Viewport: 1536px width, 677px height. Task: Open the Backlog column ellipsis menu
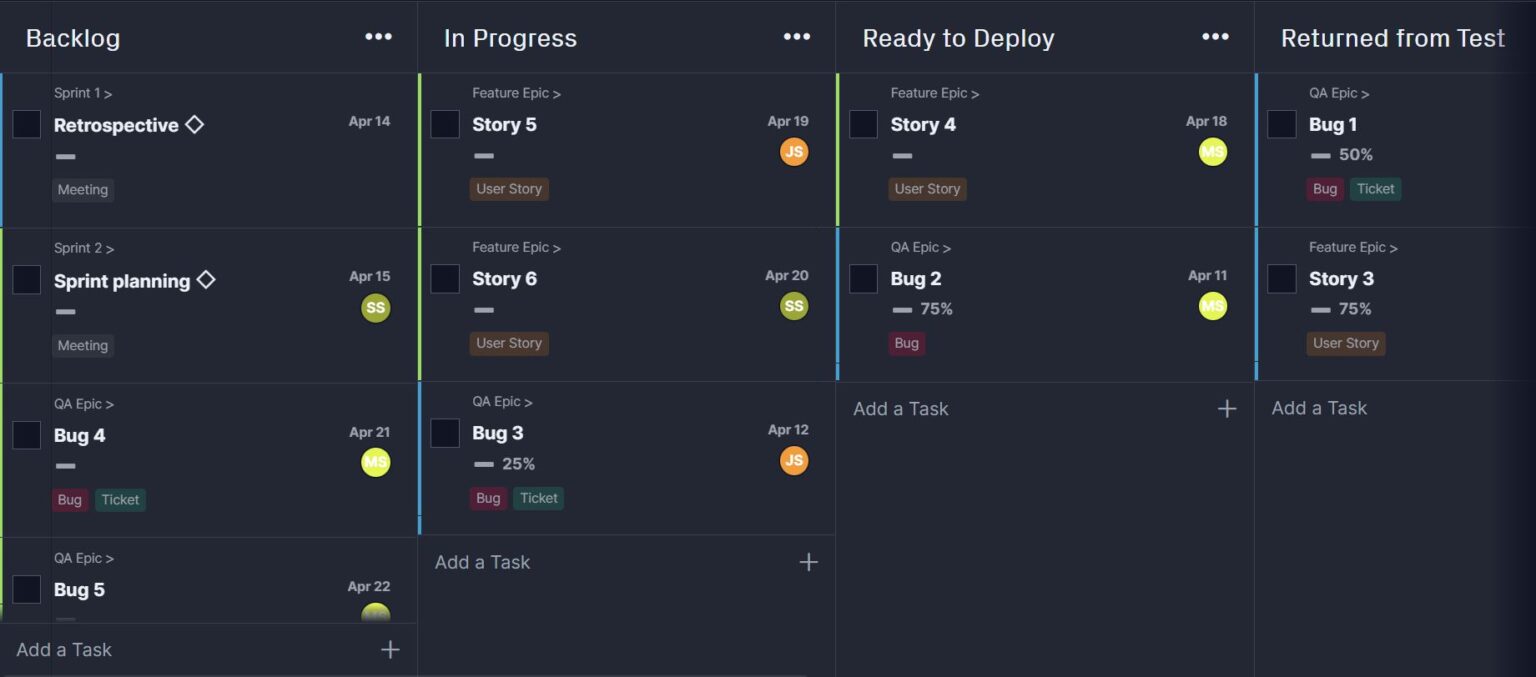pos(378,37)
